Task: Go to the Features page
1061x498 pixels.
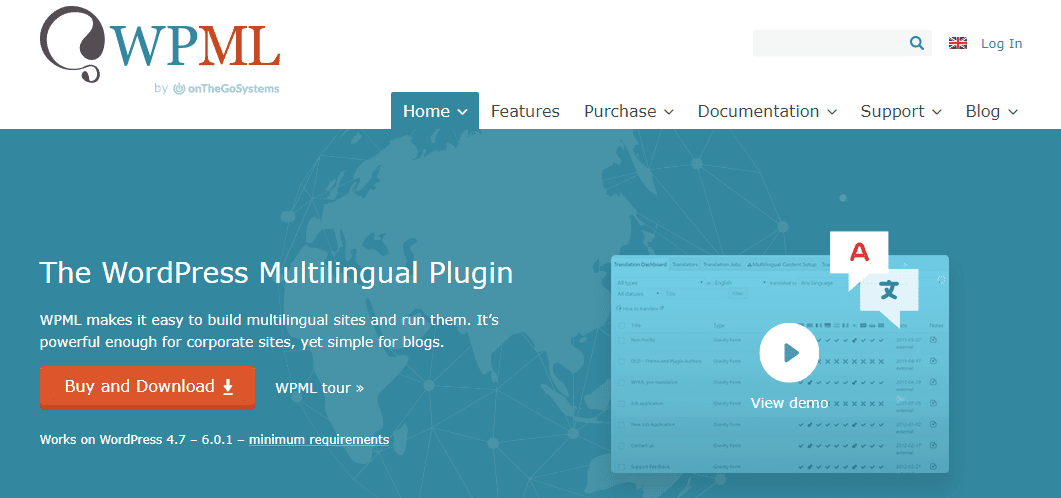Action: pos(525,111)
